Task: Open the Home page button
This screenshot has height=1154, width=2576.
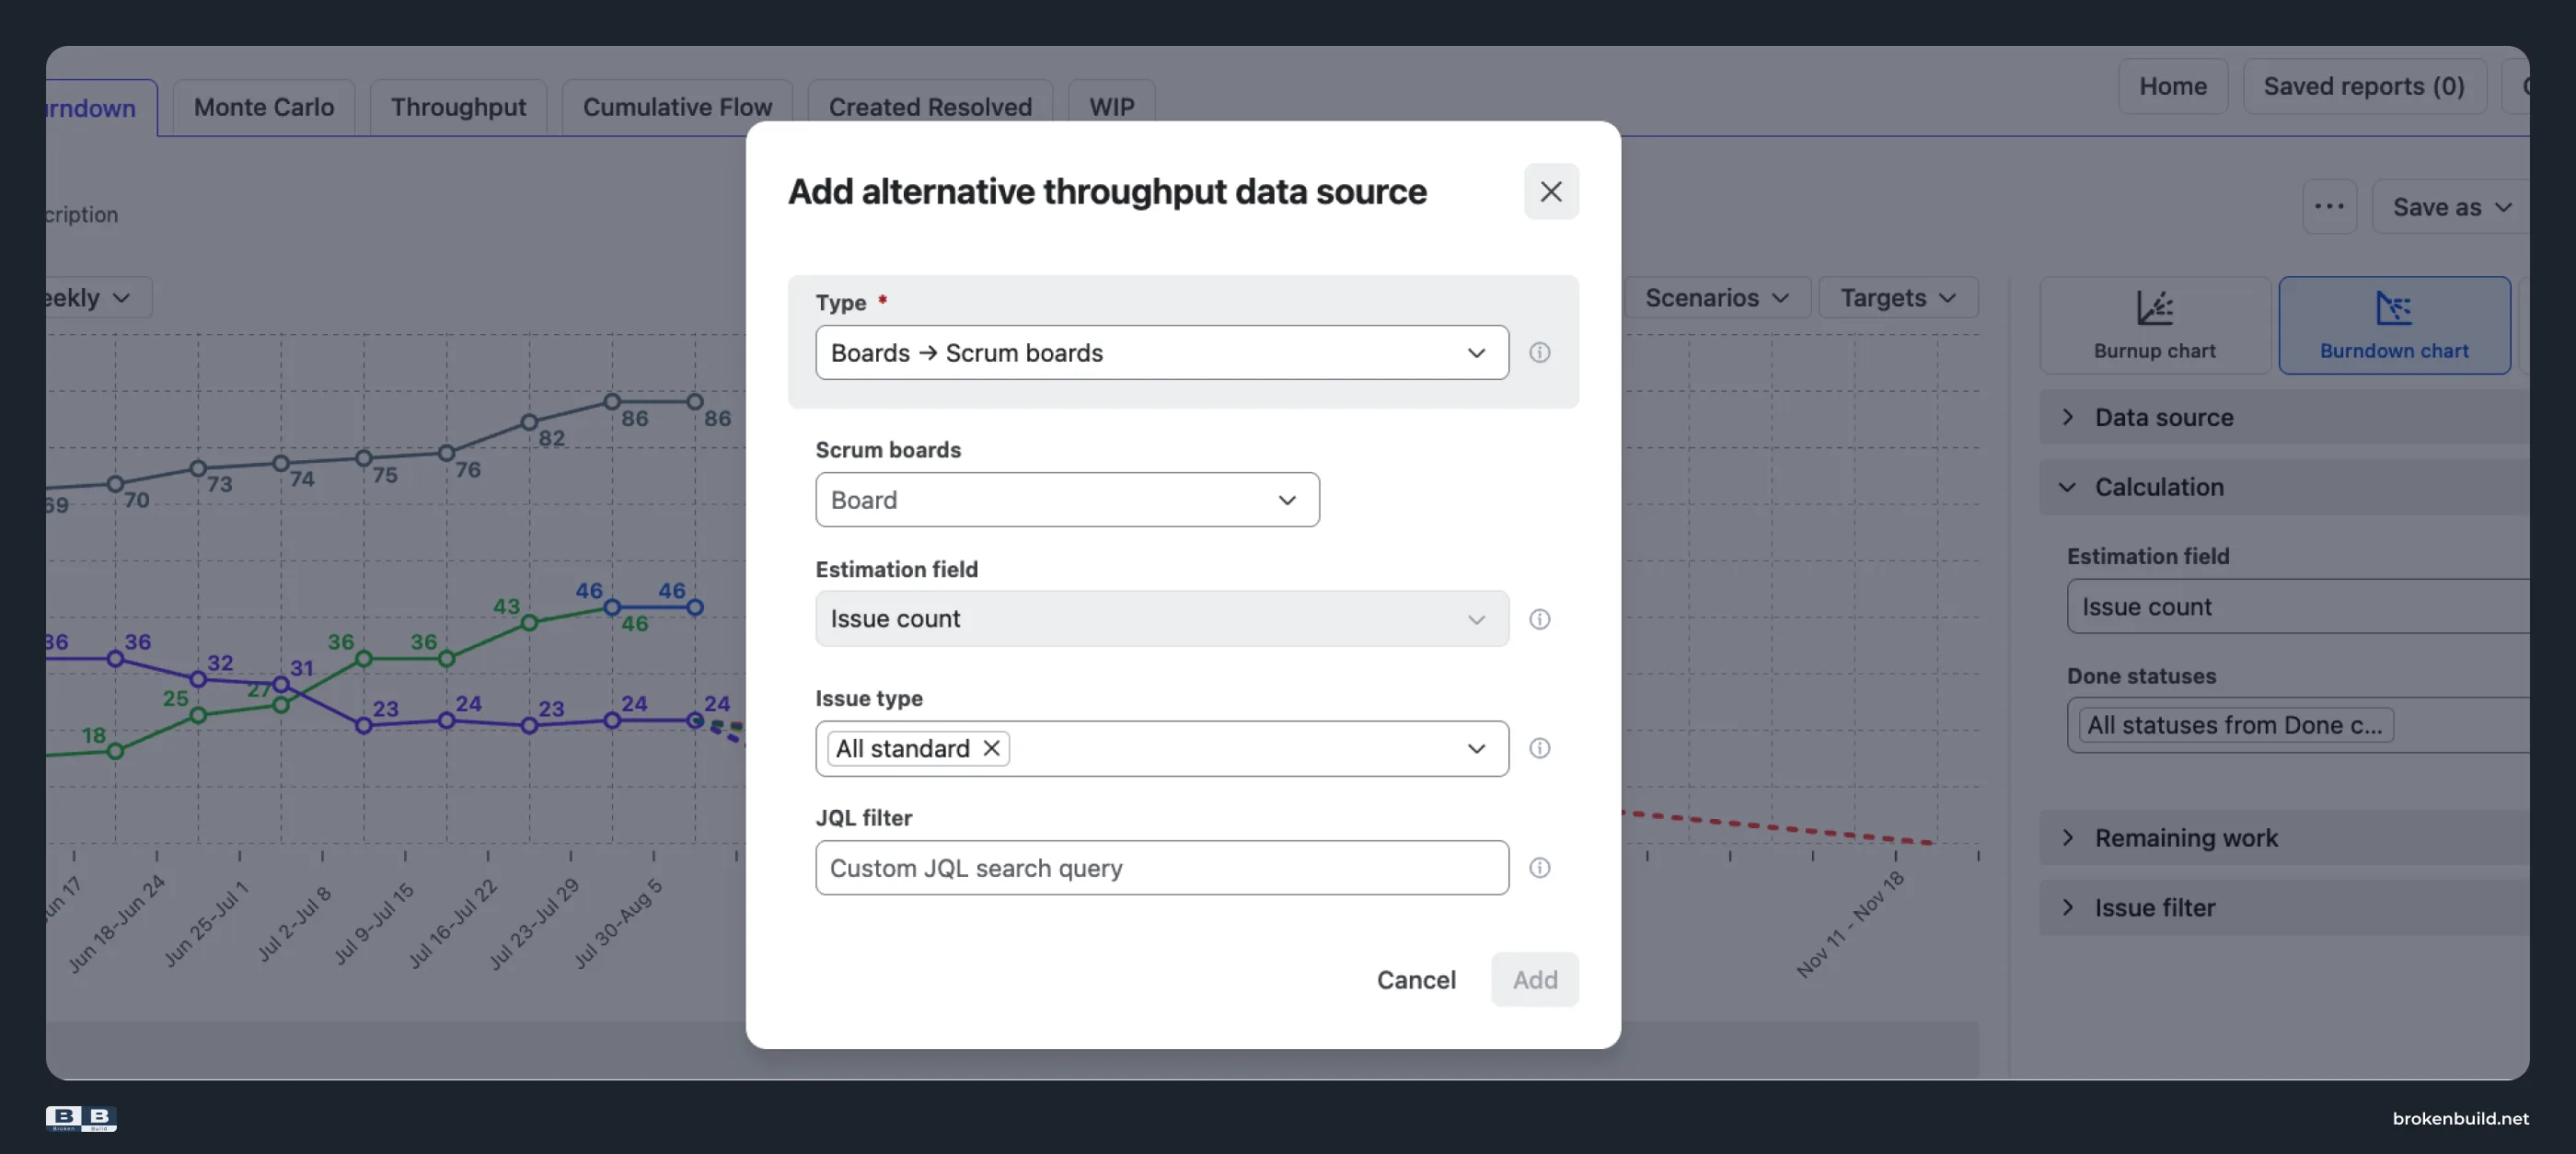Action: (2173, 86)
